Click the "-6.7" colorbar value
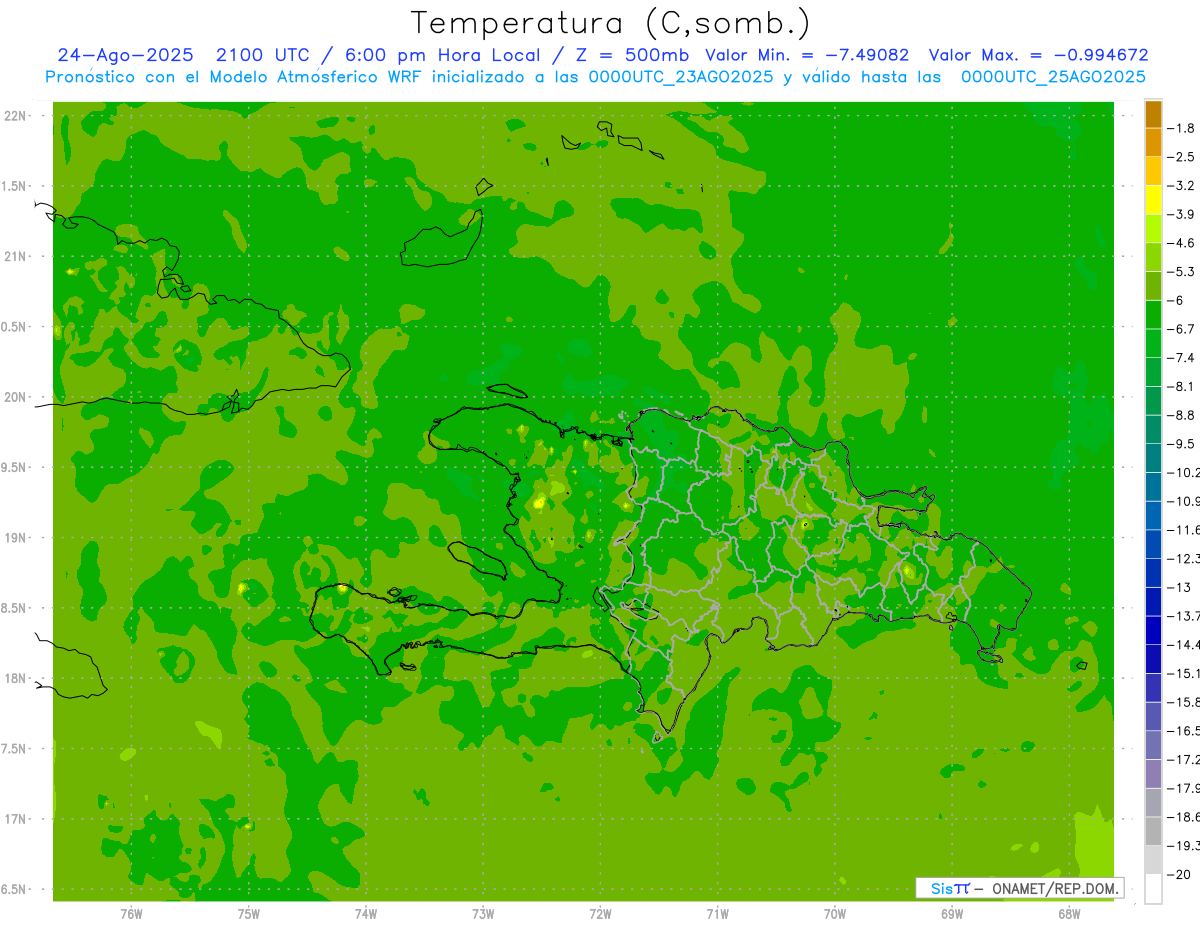Viewport: 1200px width, 927px height. tap(1182, 329)
